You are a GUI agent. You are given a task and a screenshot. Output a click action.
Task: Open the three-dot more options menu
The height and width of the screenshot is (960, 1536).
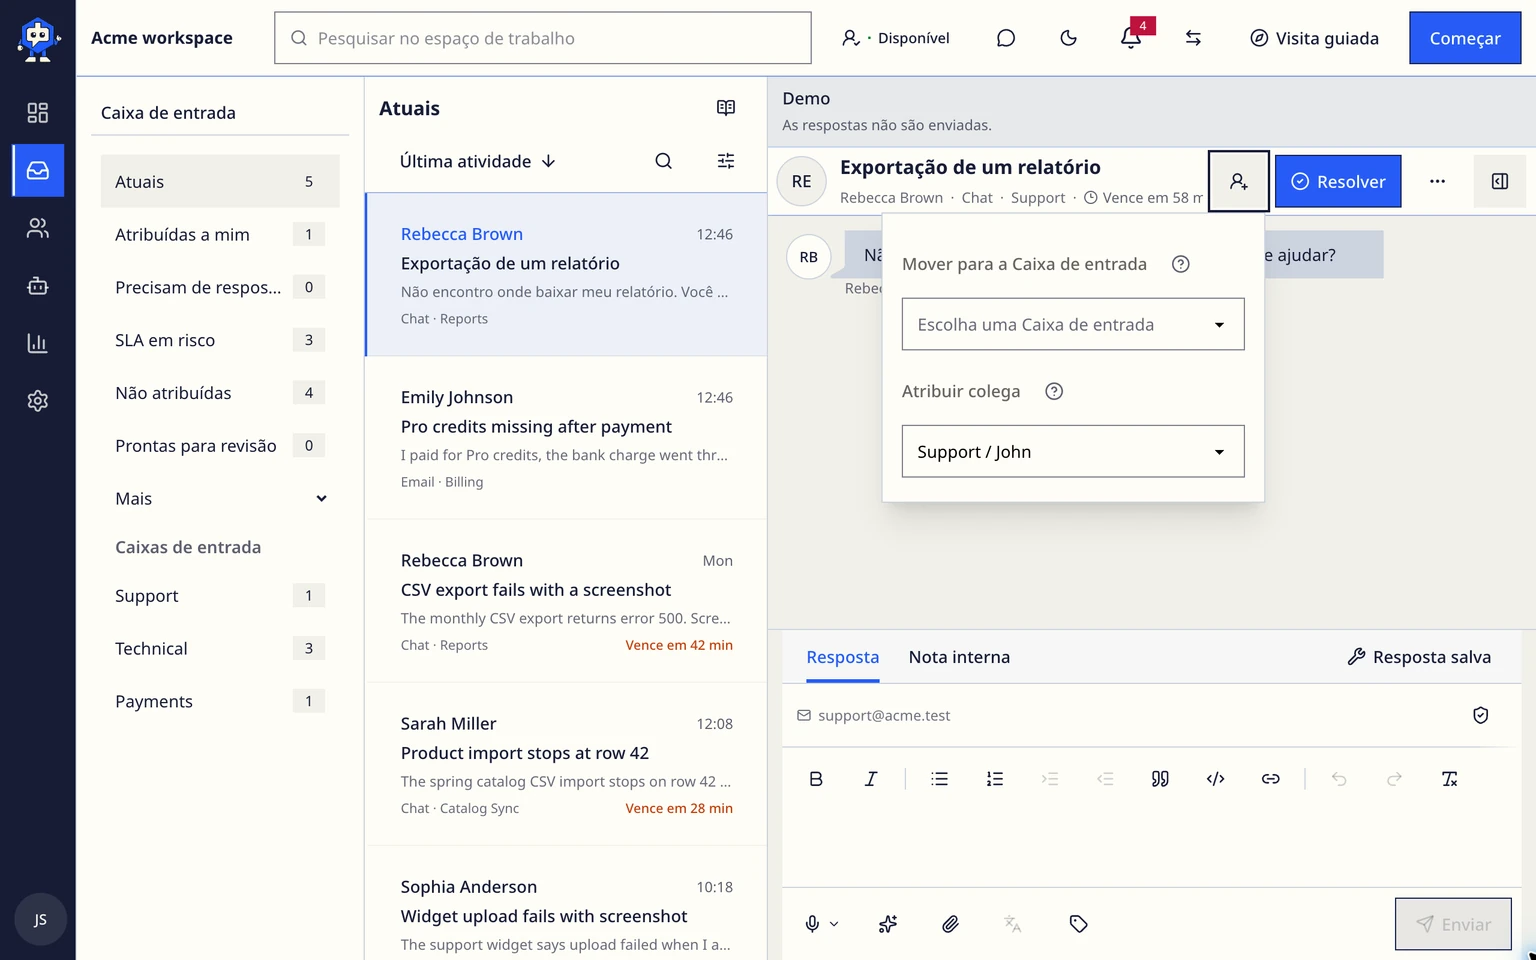coord(1437,181)
